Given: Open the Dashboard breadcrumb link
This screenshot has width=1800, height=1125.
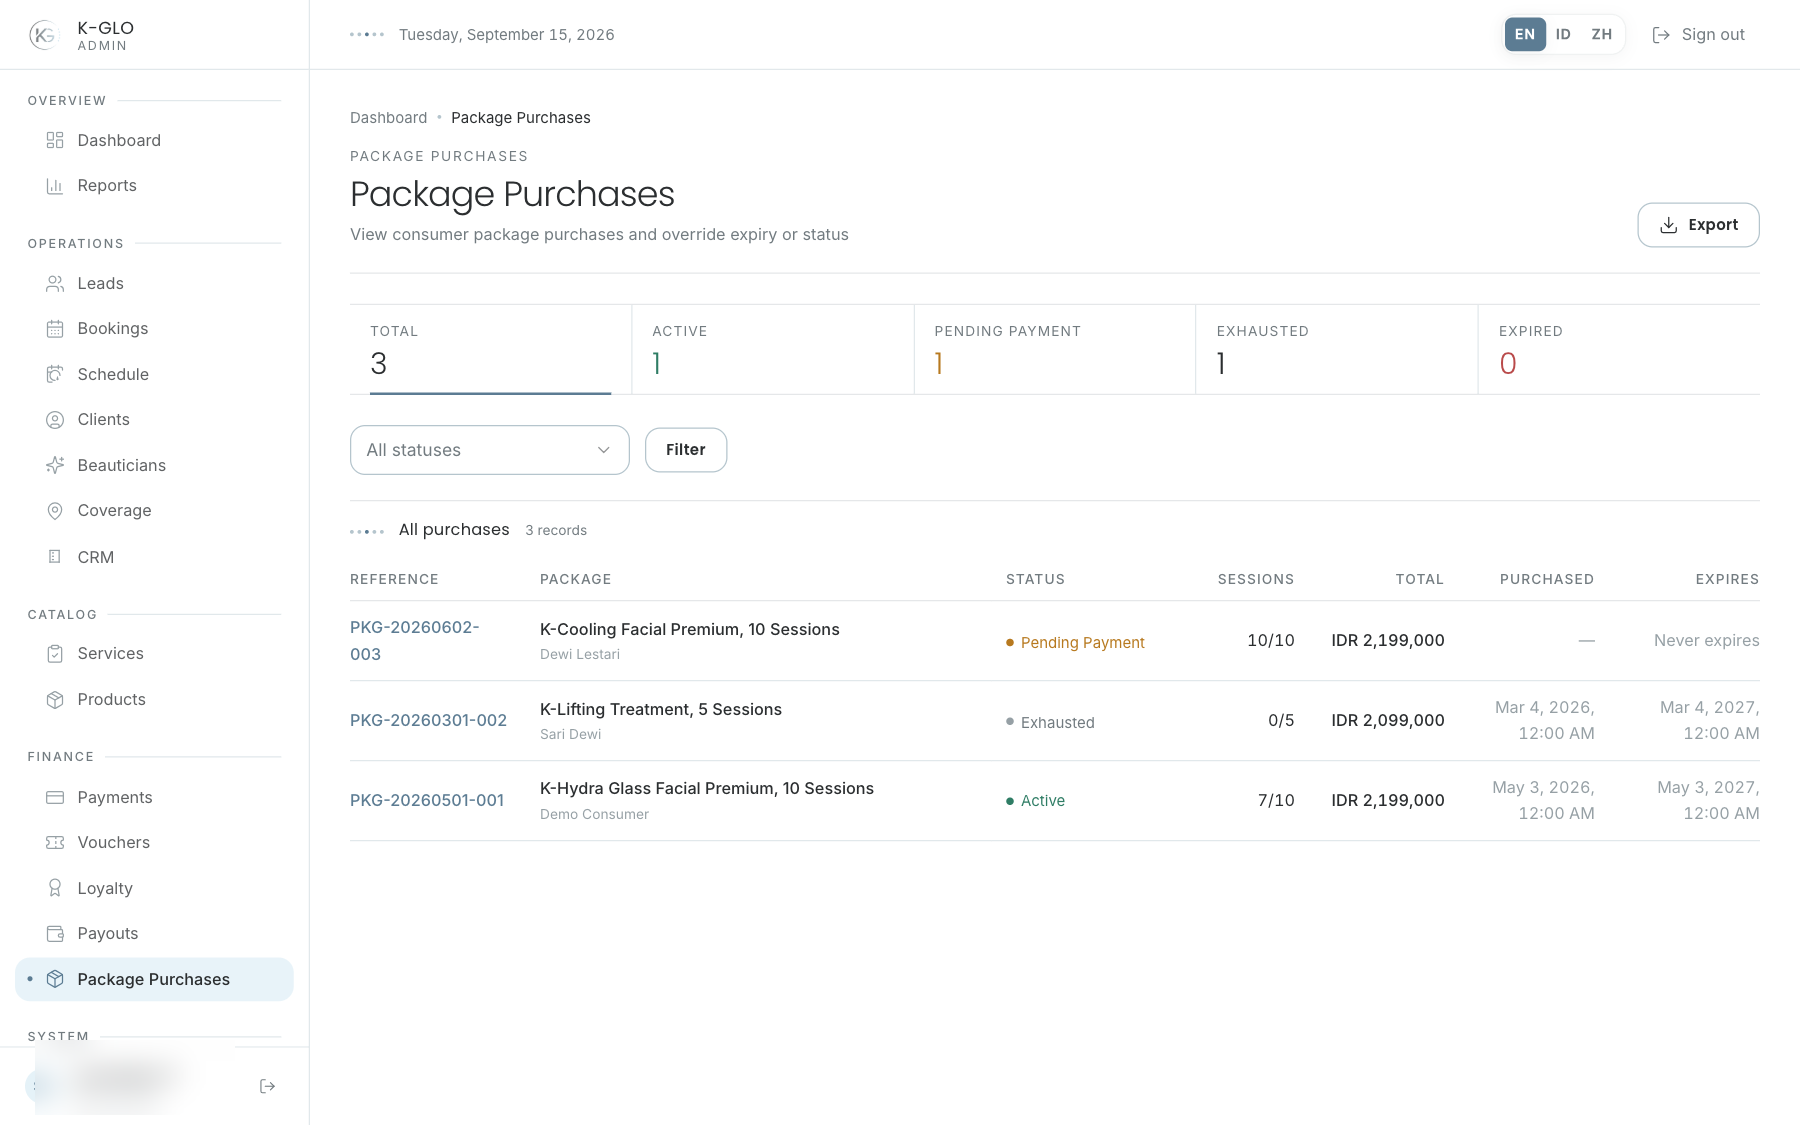Looking at the screenshot, I should click(x=389, y=118).
